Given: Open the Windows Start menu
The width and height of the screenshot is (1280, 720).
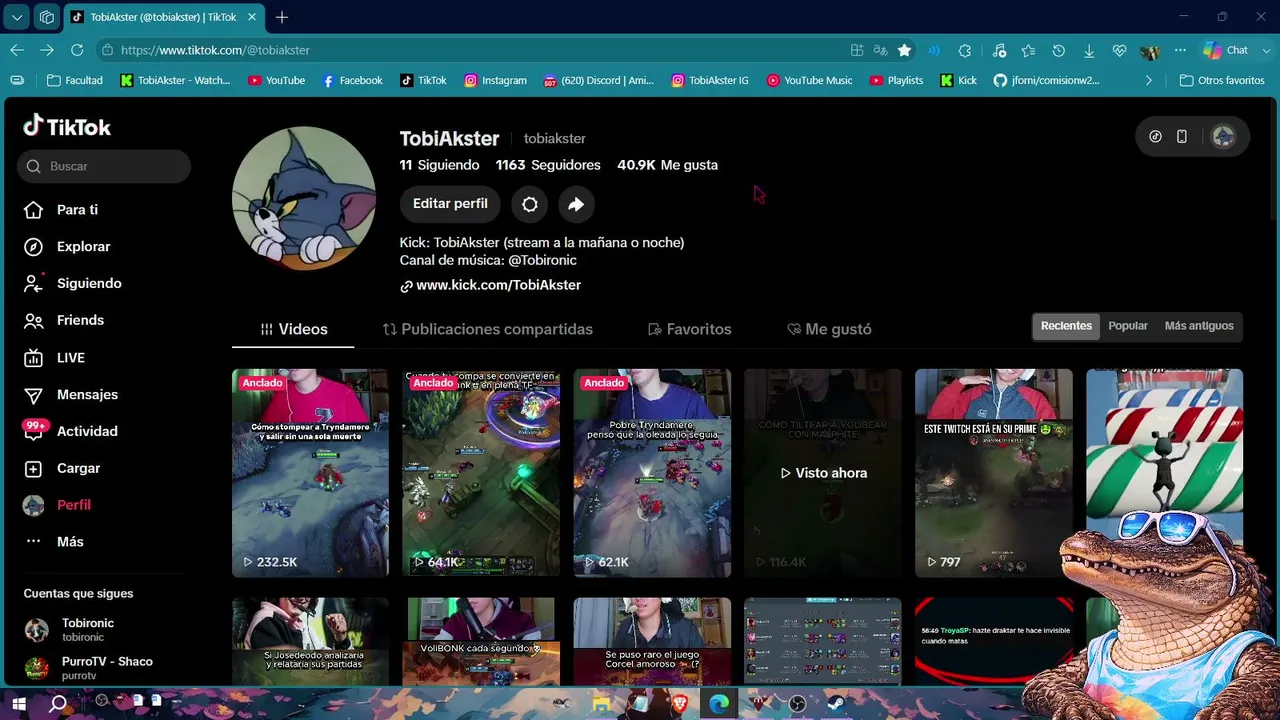Looking at the screenshot, I should [18, 704].
